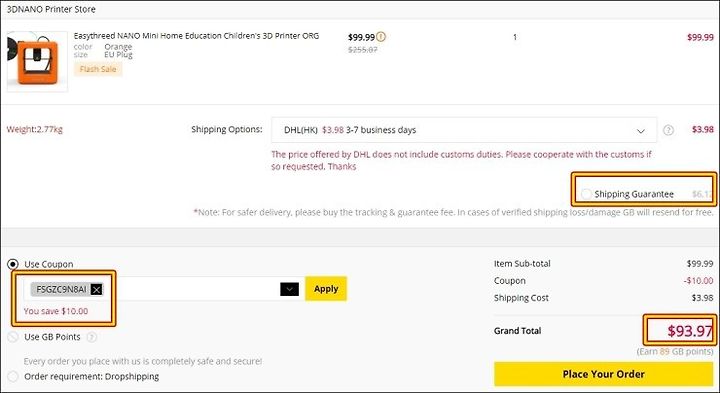The width and height of the screenshot is (720, 393).
Task: Enable the Shipping Guarantee option
Action: coord(586,194)
